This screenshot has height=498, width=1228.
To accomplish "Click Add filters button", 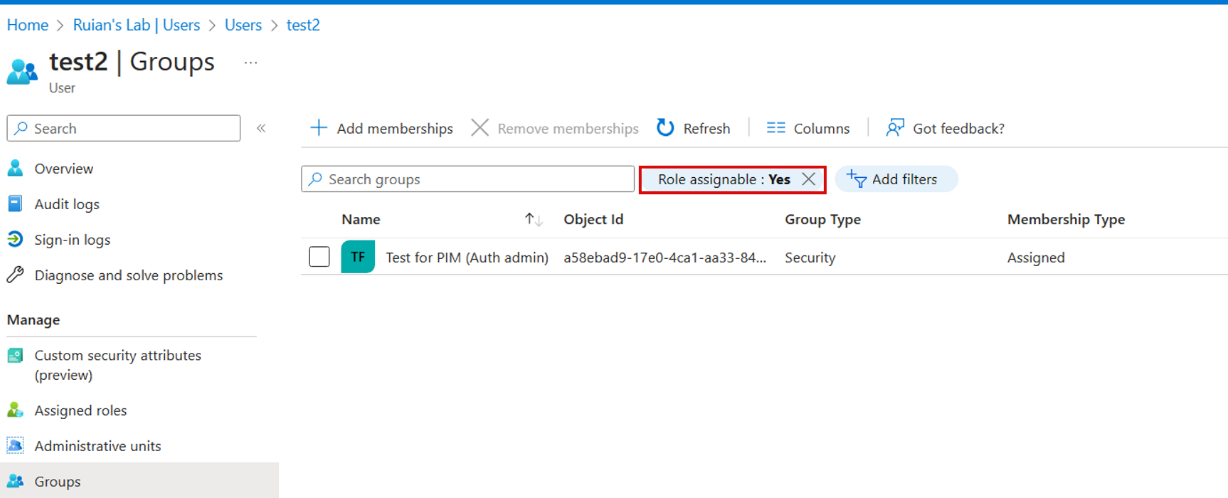I will click(896, 179).
